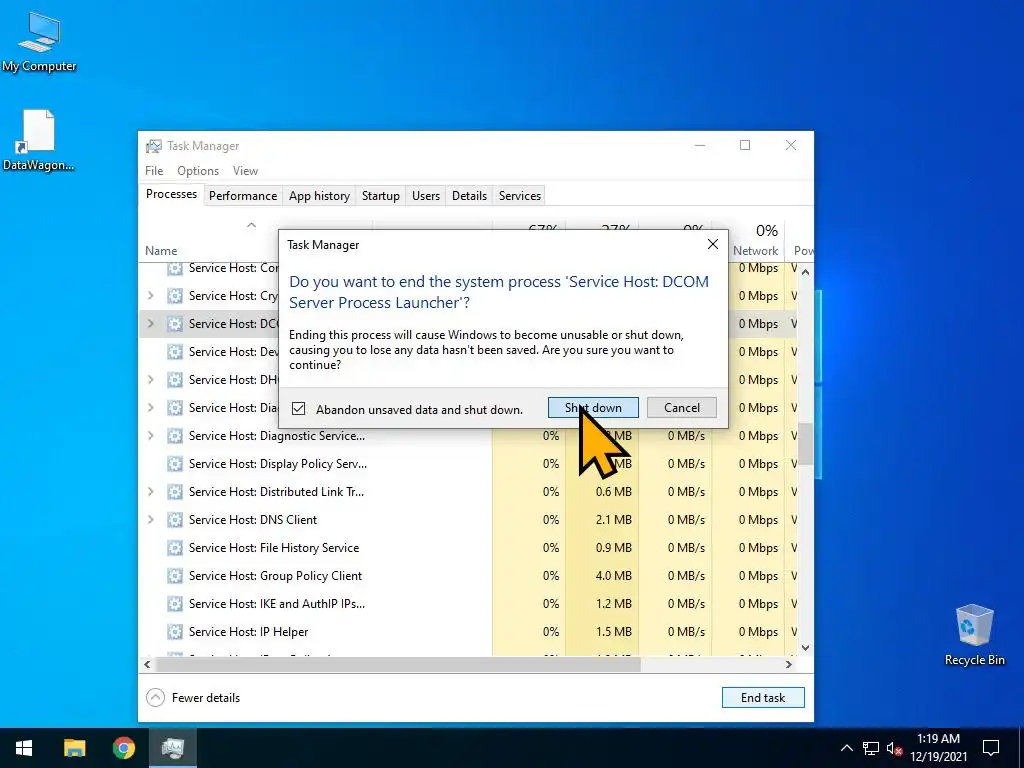This screenshot has height=768, width=1024.
Task: Expand the Service Host: DH row
Action: [151, 379]
